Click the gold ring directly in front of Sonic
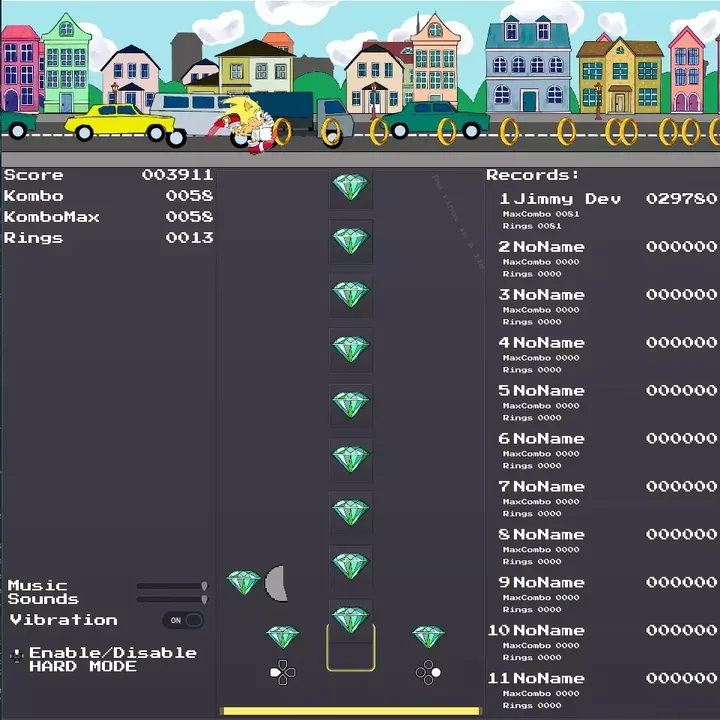Screen dimensions: 720x720 (282, 132)
